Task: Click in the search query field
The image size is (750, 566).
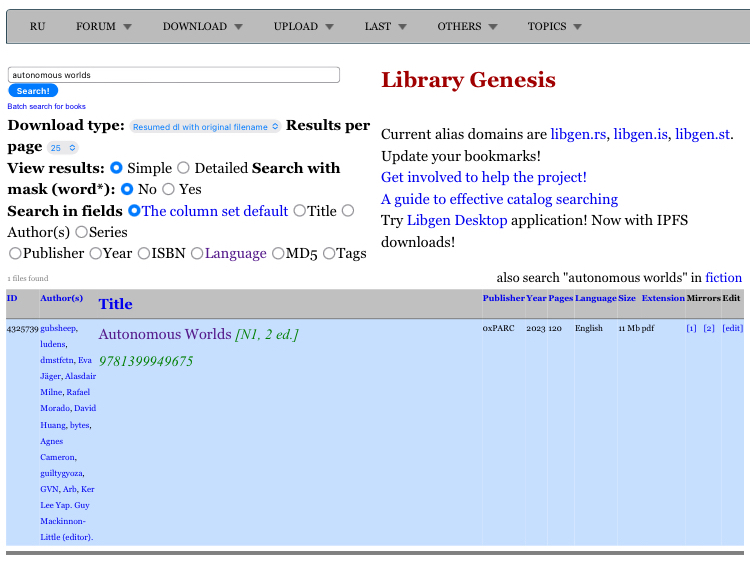Action: point(174,75)
